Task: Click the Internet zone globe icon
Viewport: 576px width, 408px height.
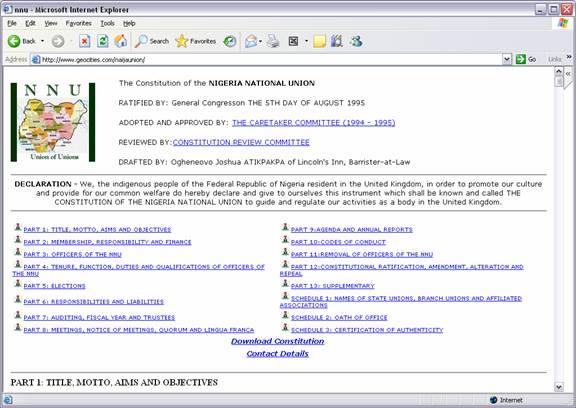Action: click(x=494, y=400)
